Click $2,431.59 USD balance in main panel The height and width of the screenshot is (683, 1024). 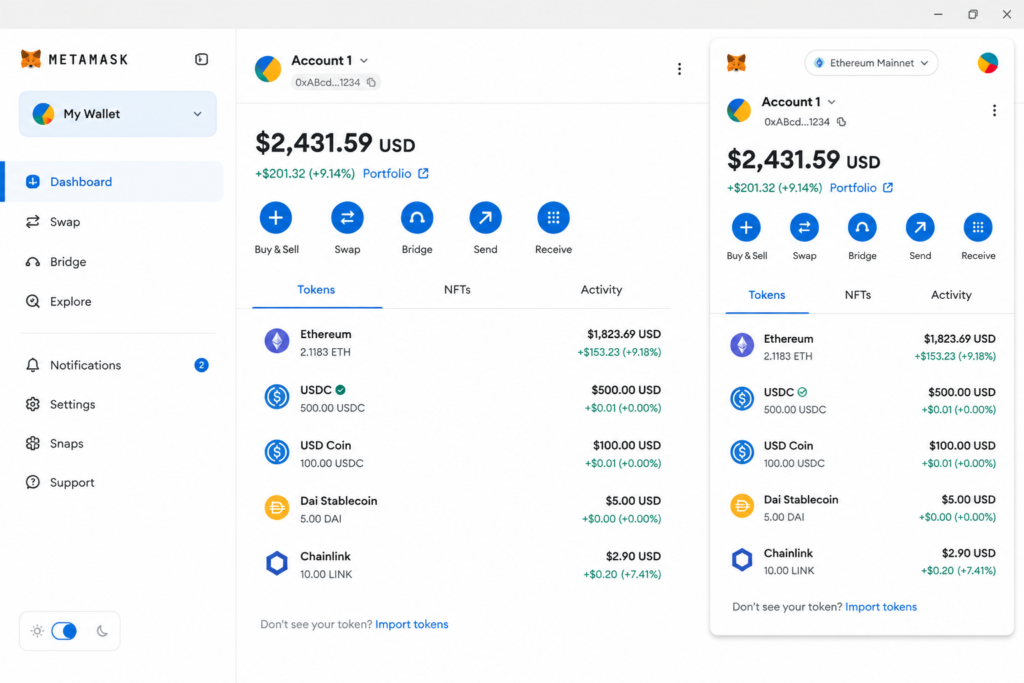(x=335, y=143)
